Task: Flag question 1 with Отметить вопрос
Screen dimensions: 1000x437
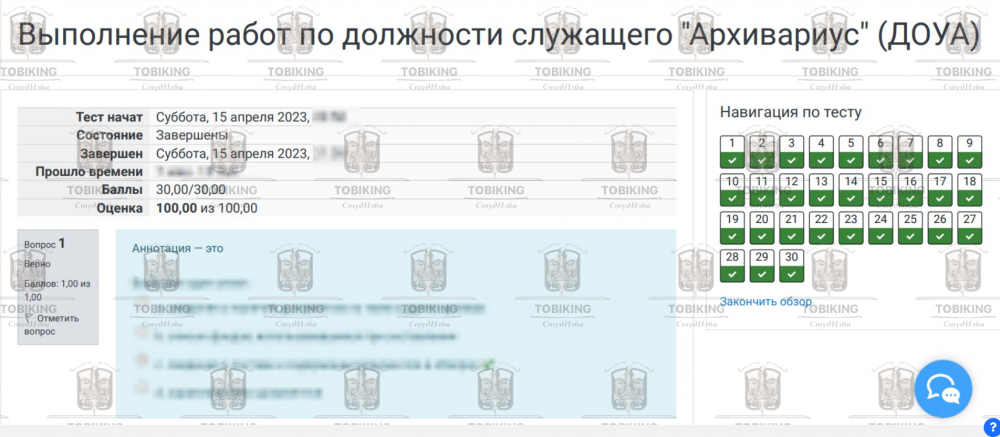Action: [53, 324]
